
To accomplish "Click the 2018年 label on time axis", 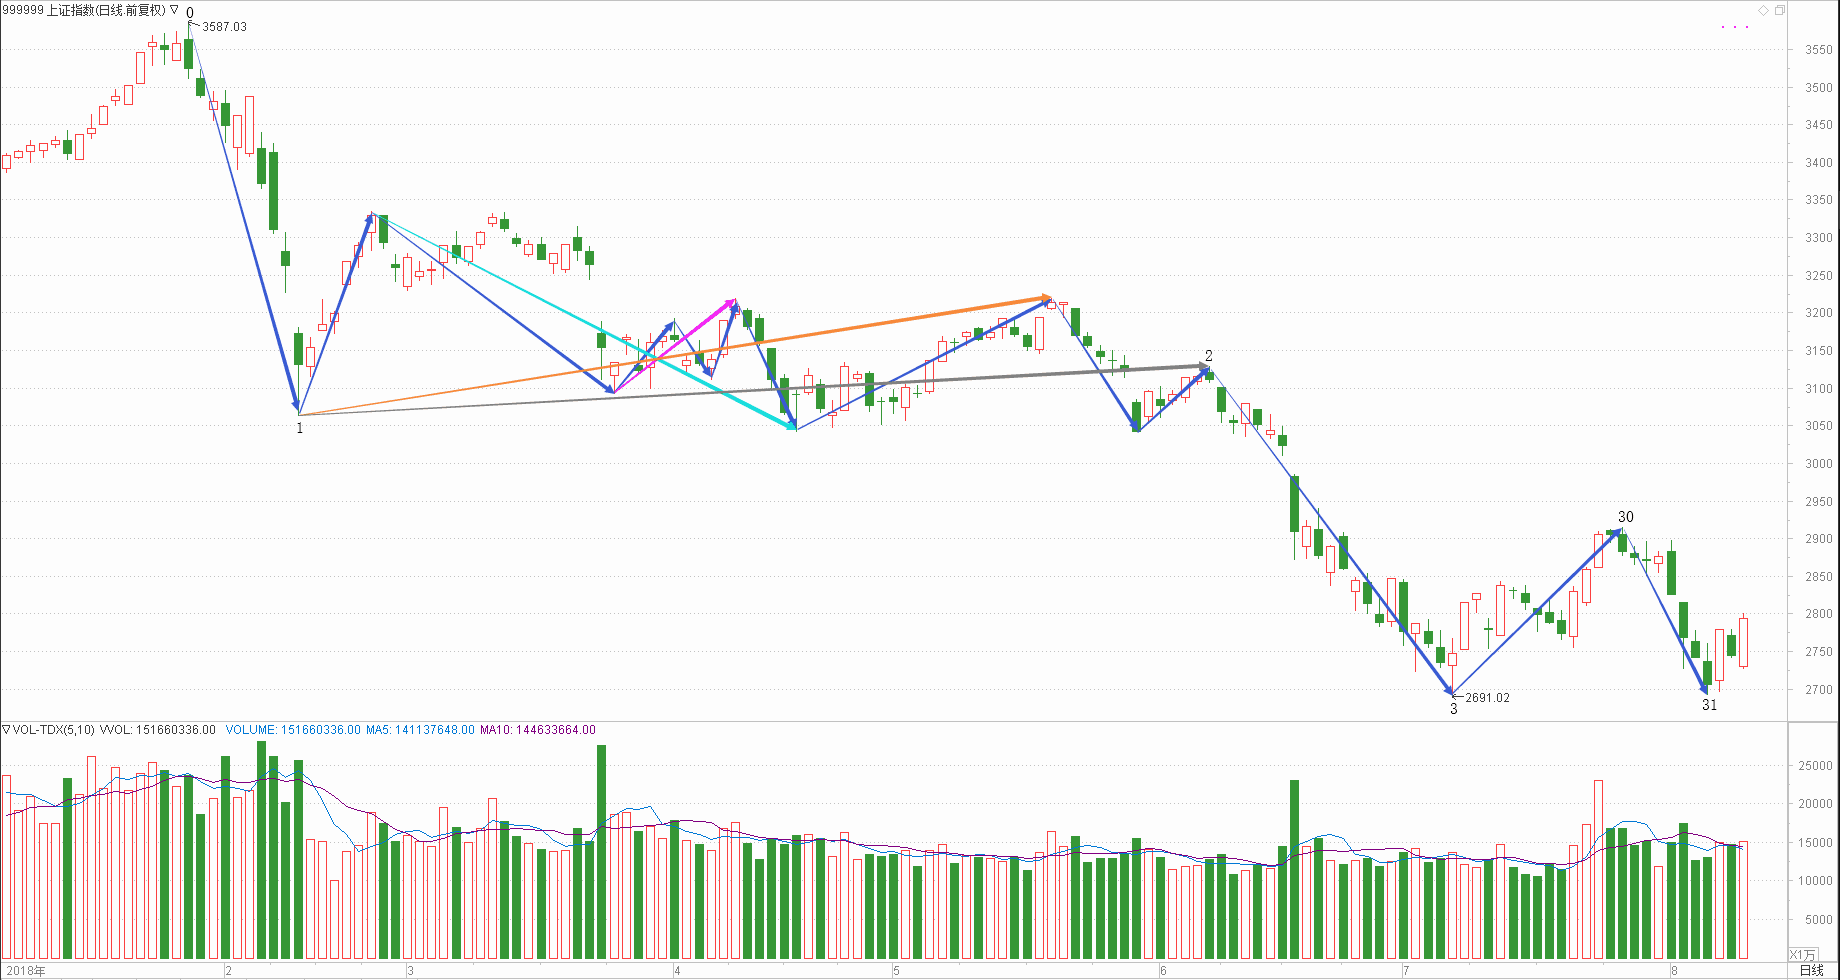I will [25, 971].
